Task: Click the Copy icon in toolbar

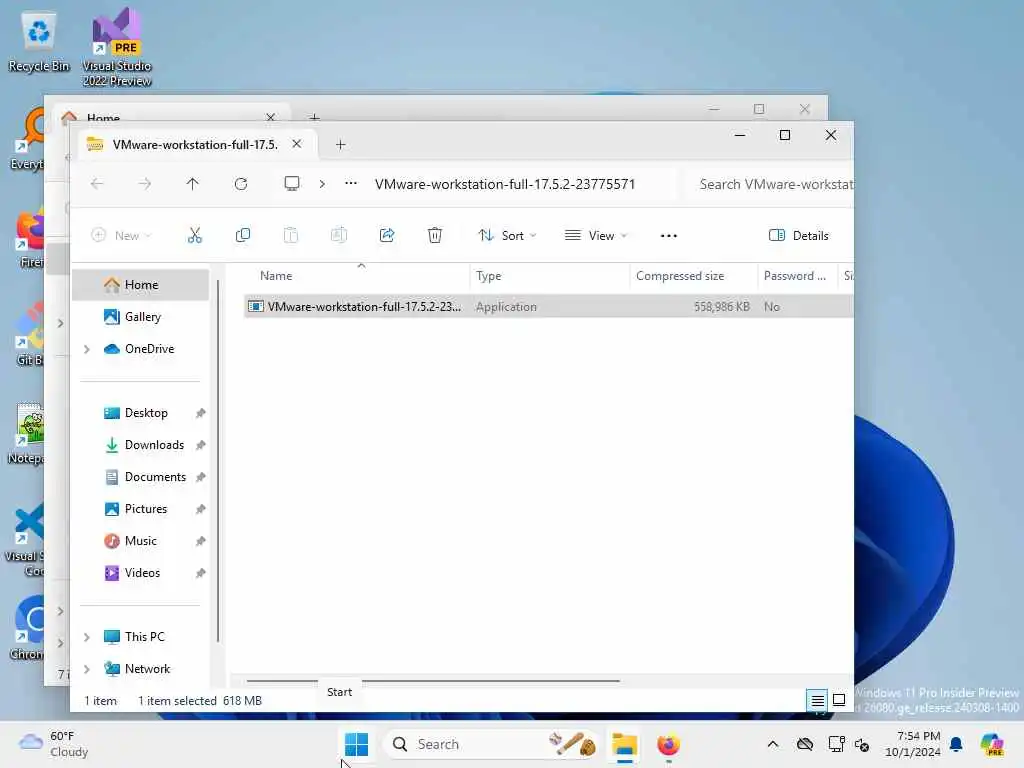Action: coord(242,235)
